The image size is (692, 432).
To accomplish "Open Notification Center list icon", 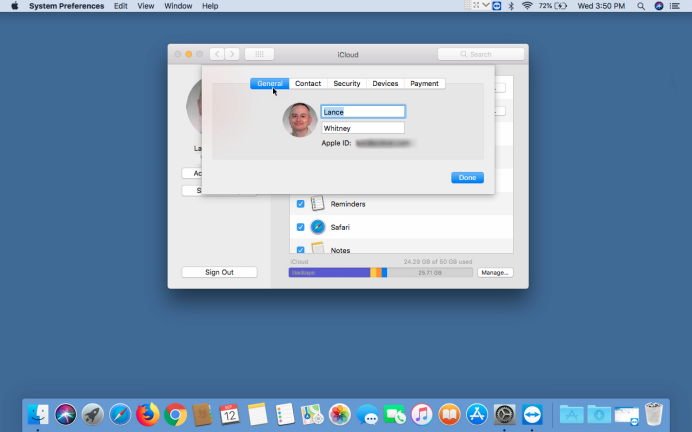I will tap(675, 6).
